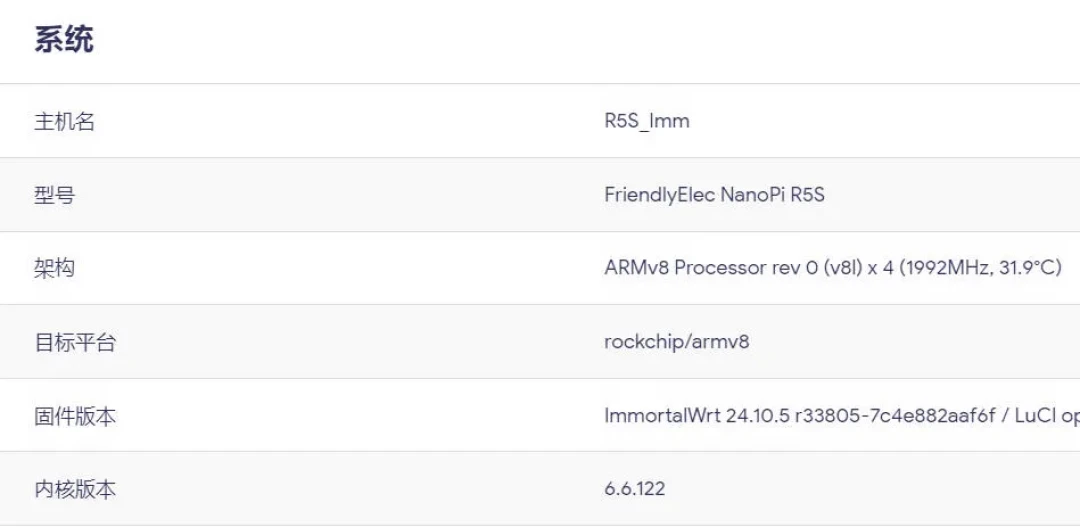Image resolution: width=1080 pixels, height=527 pixels.
Task: Select the 目标平台 label
Action: coord(75,342)
